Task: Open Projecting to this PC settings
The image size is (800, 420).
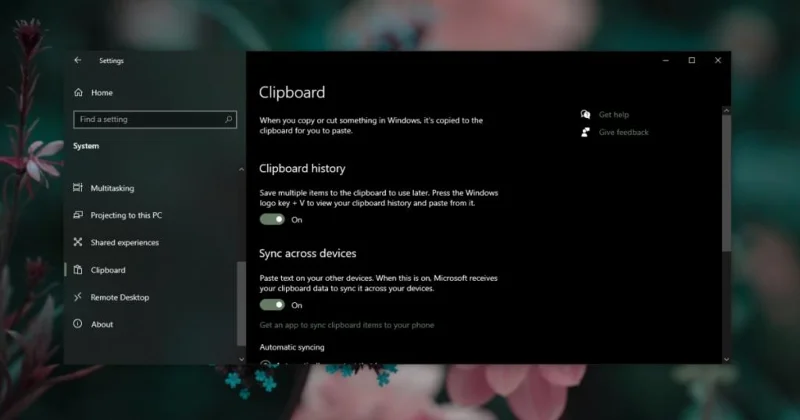Action: [x=126, y=215]
